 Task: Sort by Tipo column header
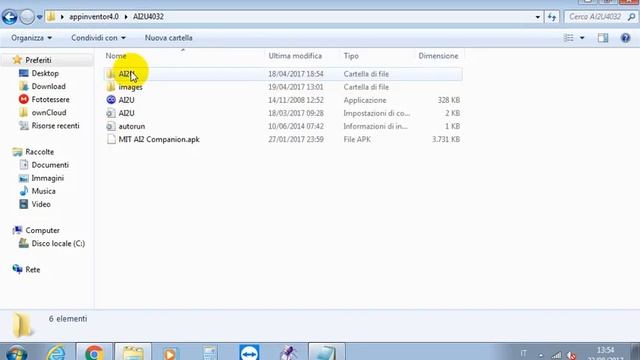(351, 56)
